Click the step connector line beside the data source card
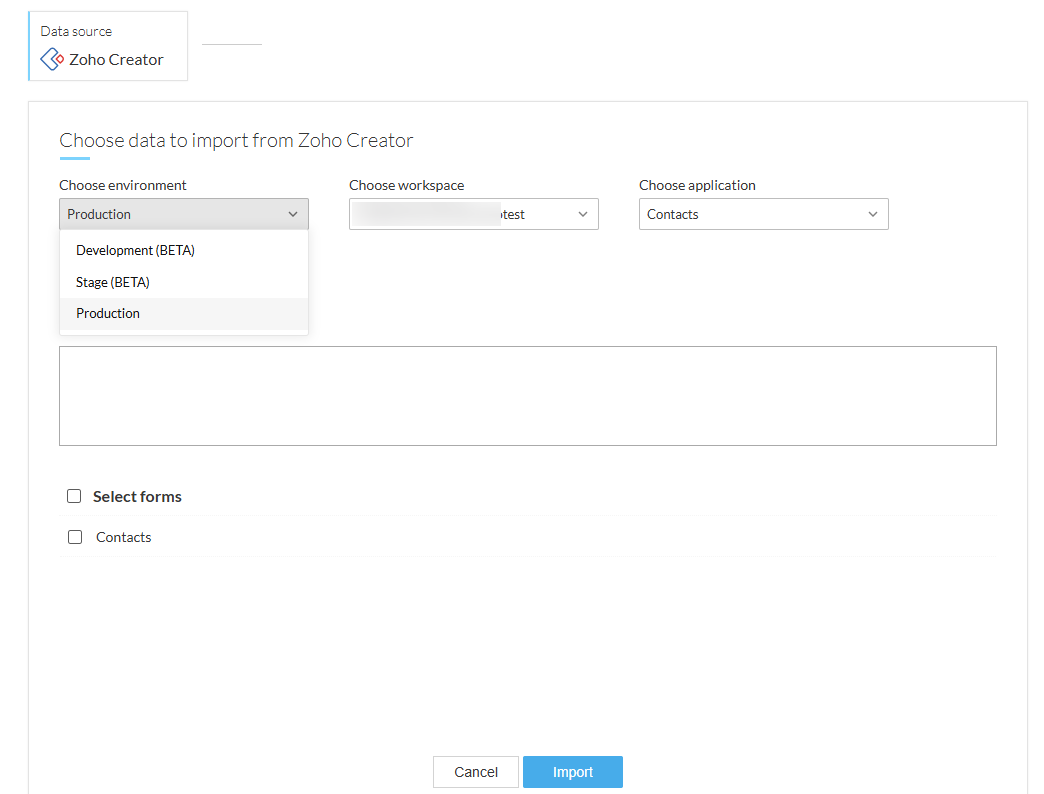1044x794 pixels. click(x=232, y=44)
